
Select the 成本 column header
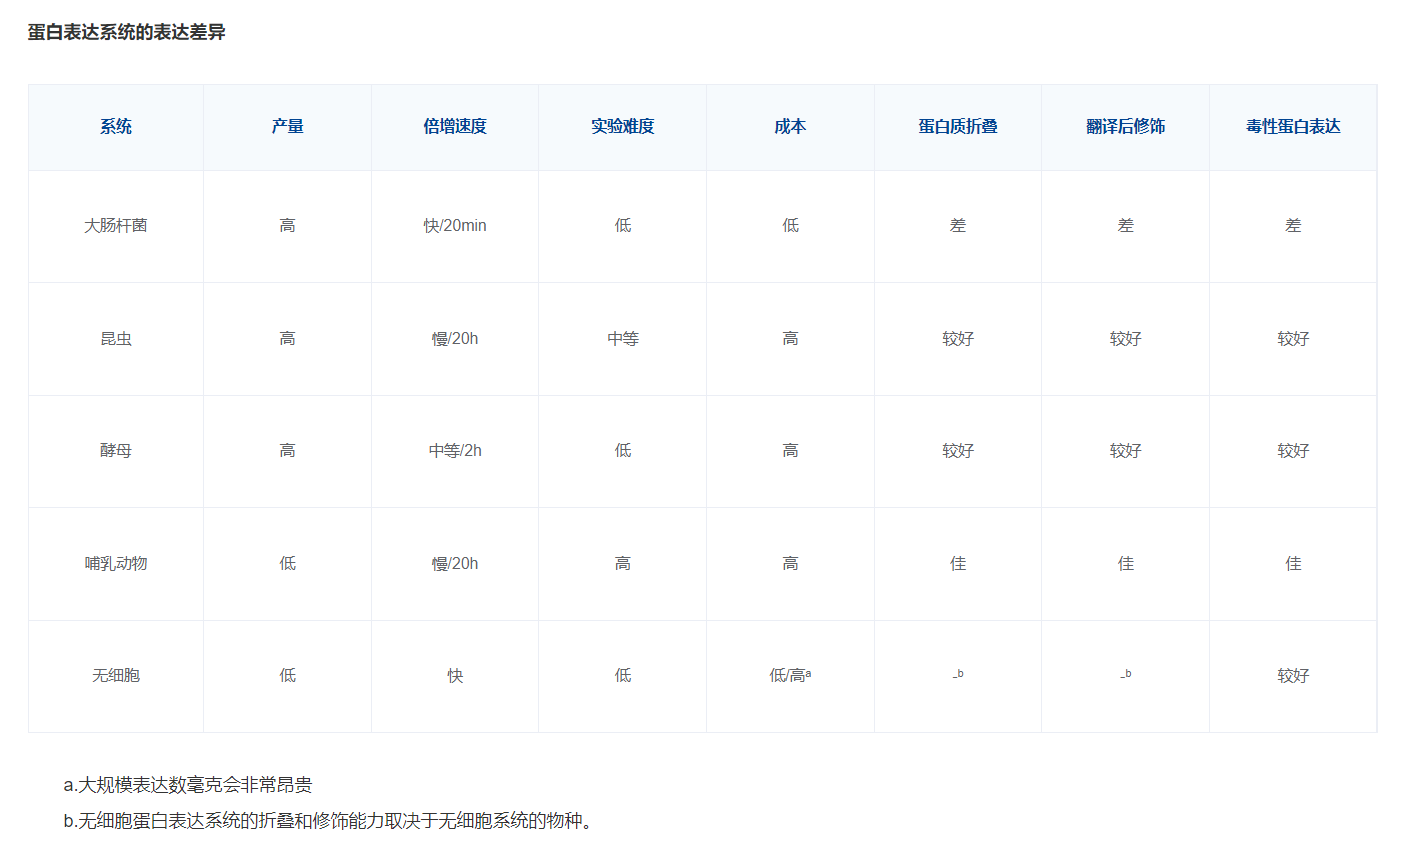pyautogui.click(x=790, y=126)
